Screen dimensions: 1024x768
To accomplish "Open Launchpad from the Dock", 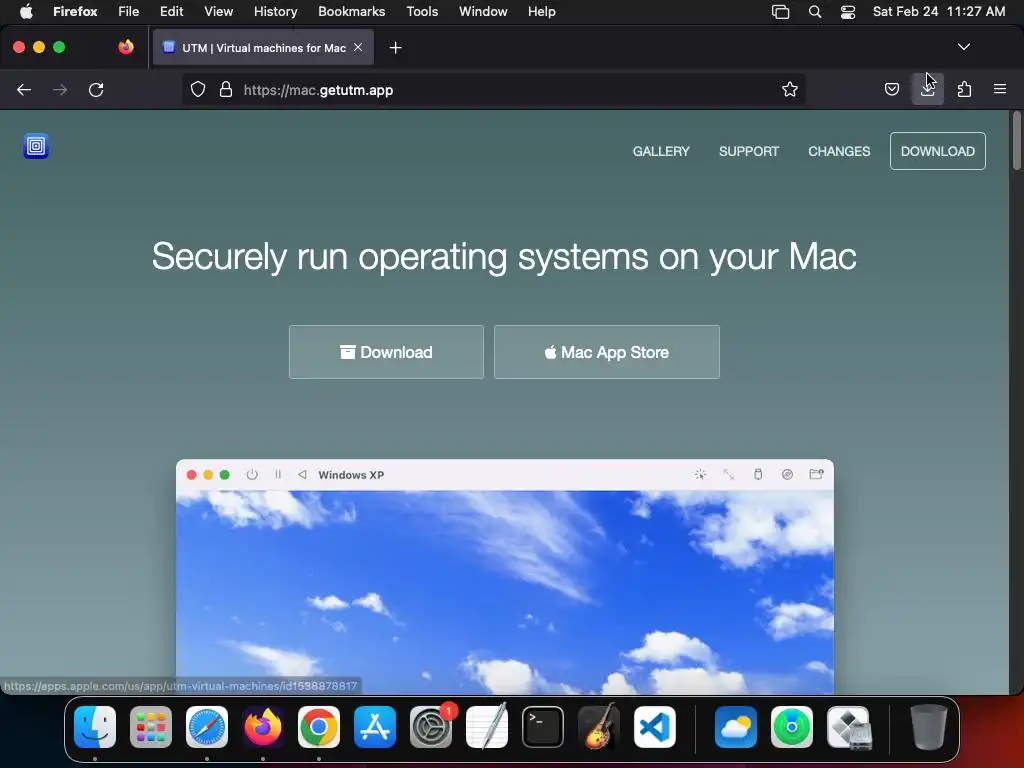I will pyautogui.click(x=151, y=727).
